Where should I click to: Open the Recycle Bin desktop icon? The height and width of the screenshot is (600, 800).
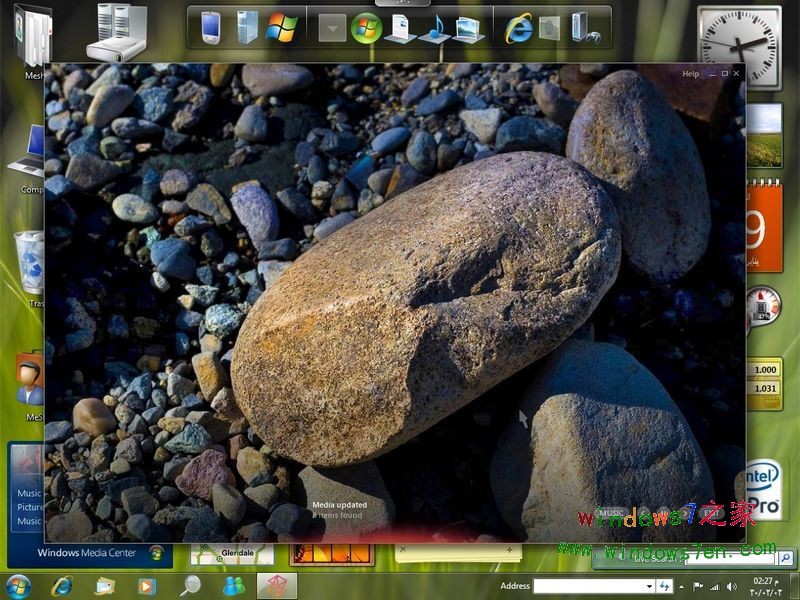pyautogui.click(x=30, y=258)
